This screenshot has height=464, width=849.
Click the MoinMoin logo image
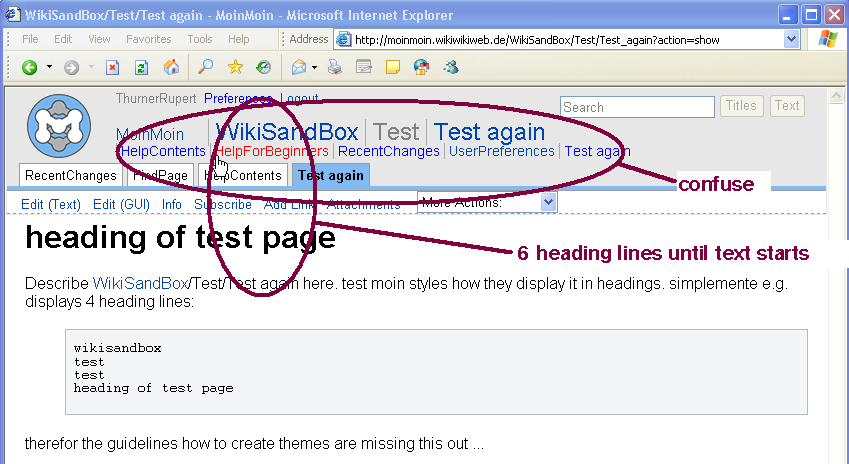tap(59, 126)
